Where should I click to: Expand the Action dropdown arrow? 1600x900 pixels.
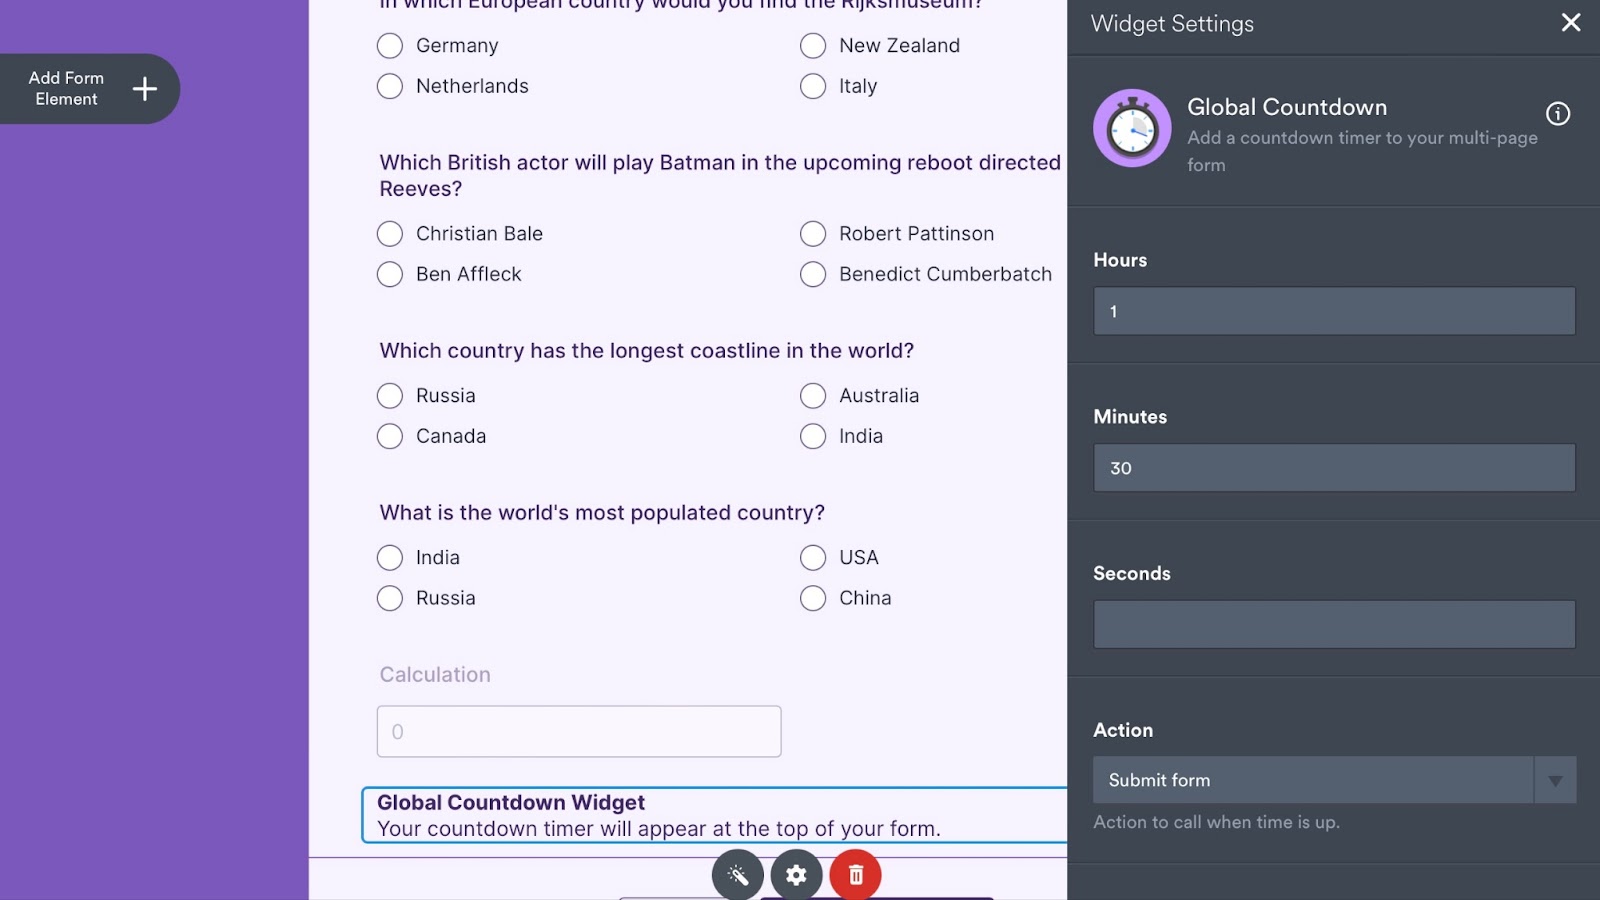click(1555, 781)
